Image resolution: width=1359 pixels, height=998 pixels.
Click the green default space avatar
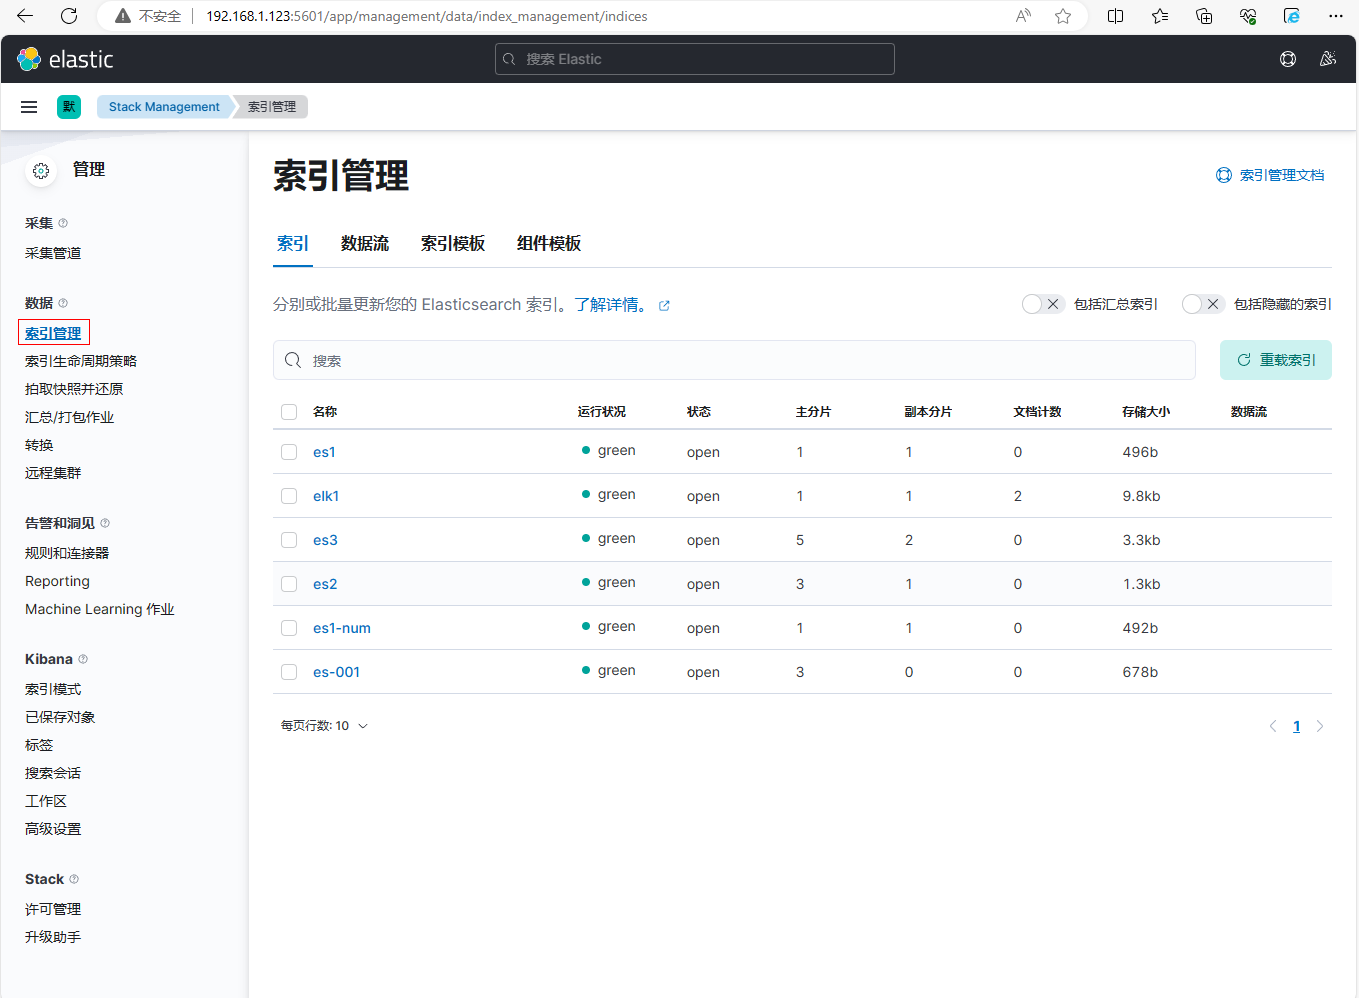point(69,107)
